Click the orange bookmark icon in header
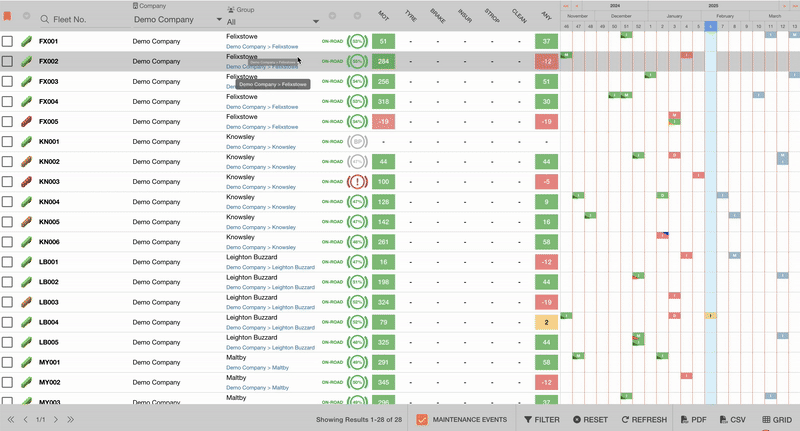800x431 pixels. coord(8,17)
